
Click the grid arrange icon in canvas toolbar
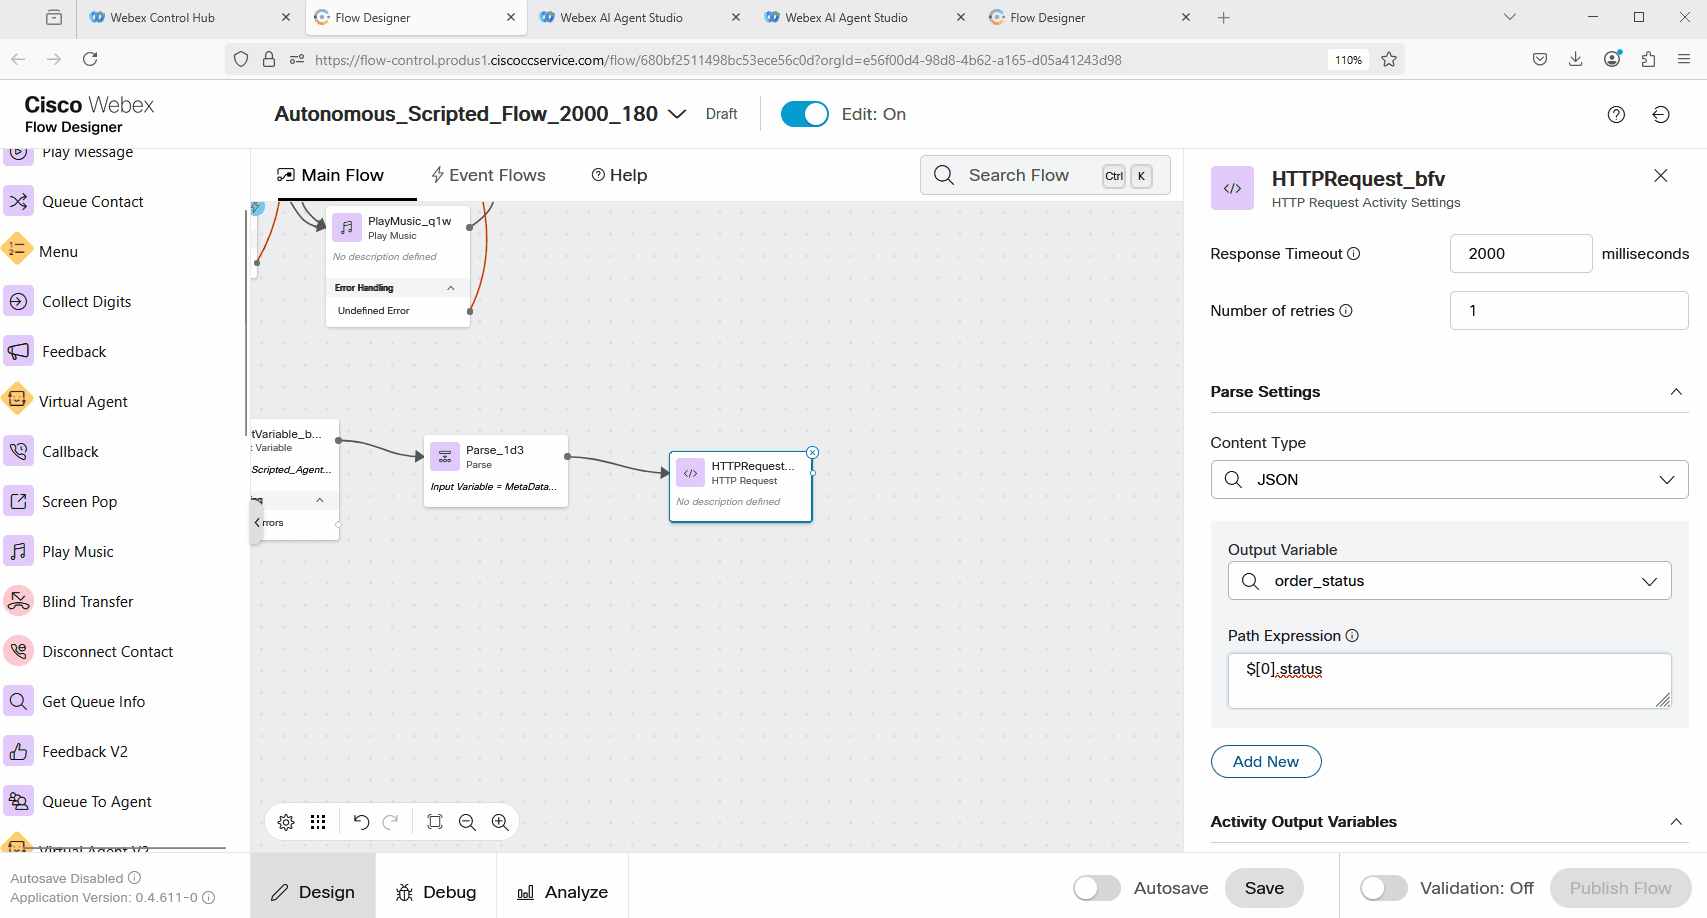coord(318,822)
